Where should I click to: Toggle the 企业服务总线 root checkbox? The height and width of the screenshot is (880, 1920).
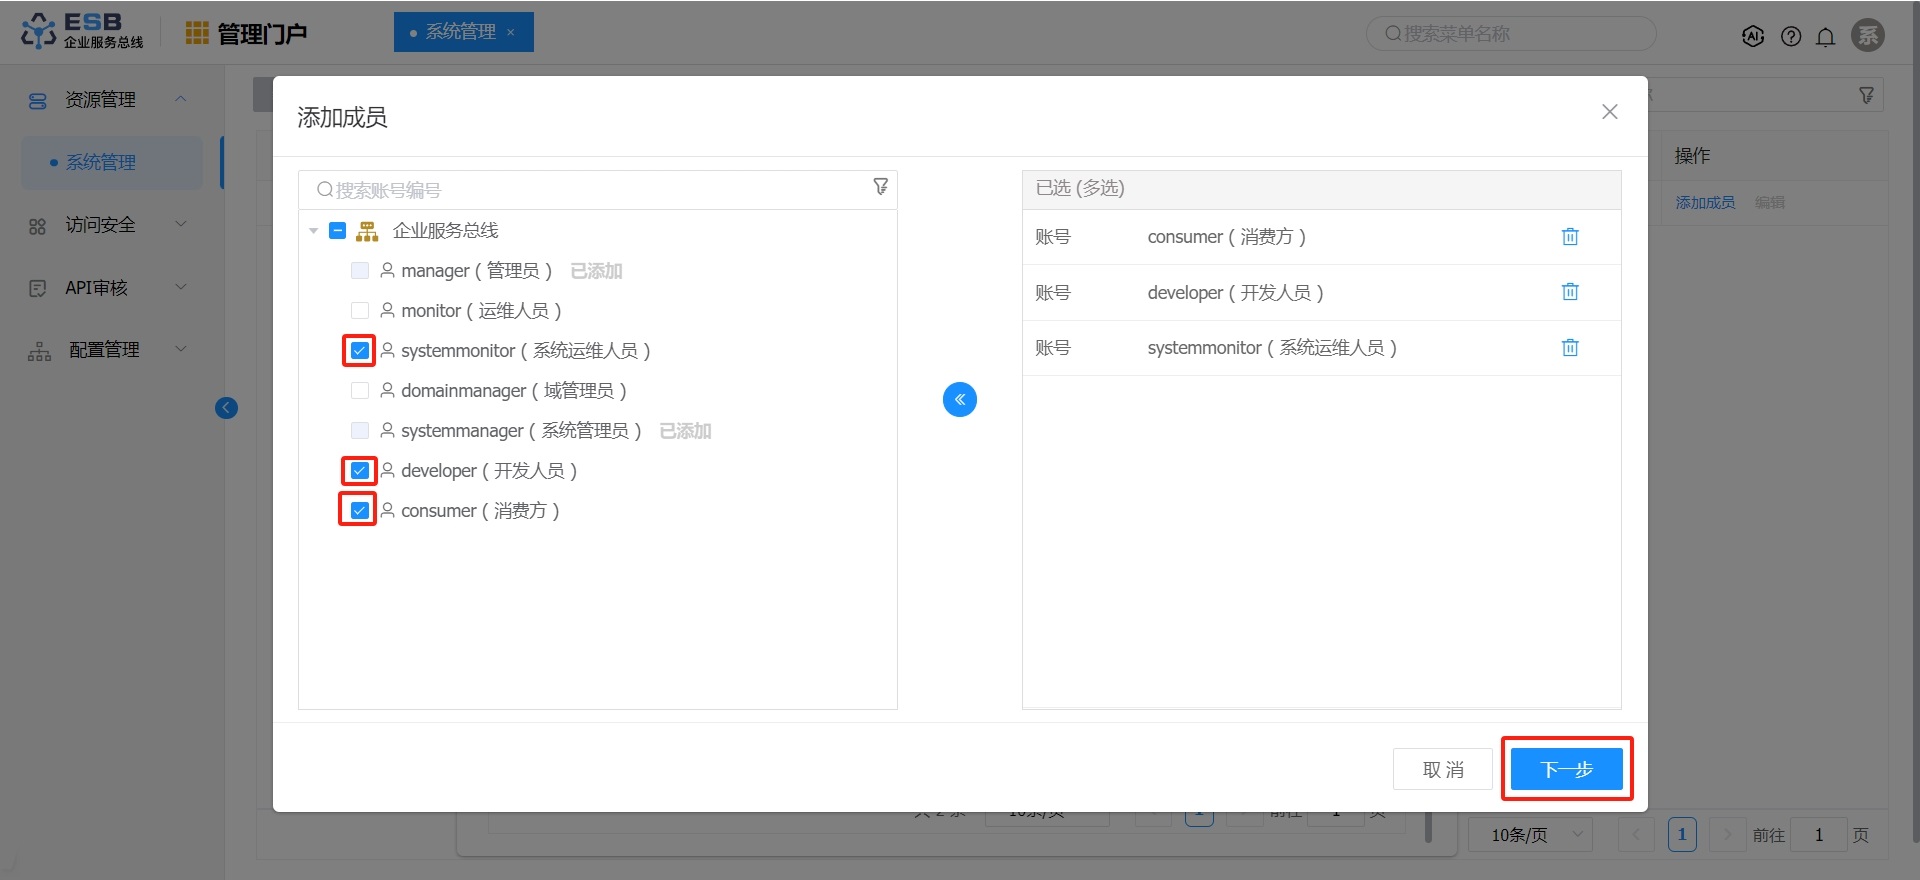338,231
